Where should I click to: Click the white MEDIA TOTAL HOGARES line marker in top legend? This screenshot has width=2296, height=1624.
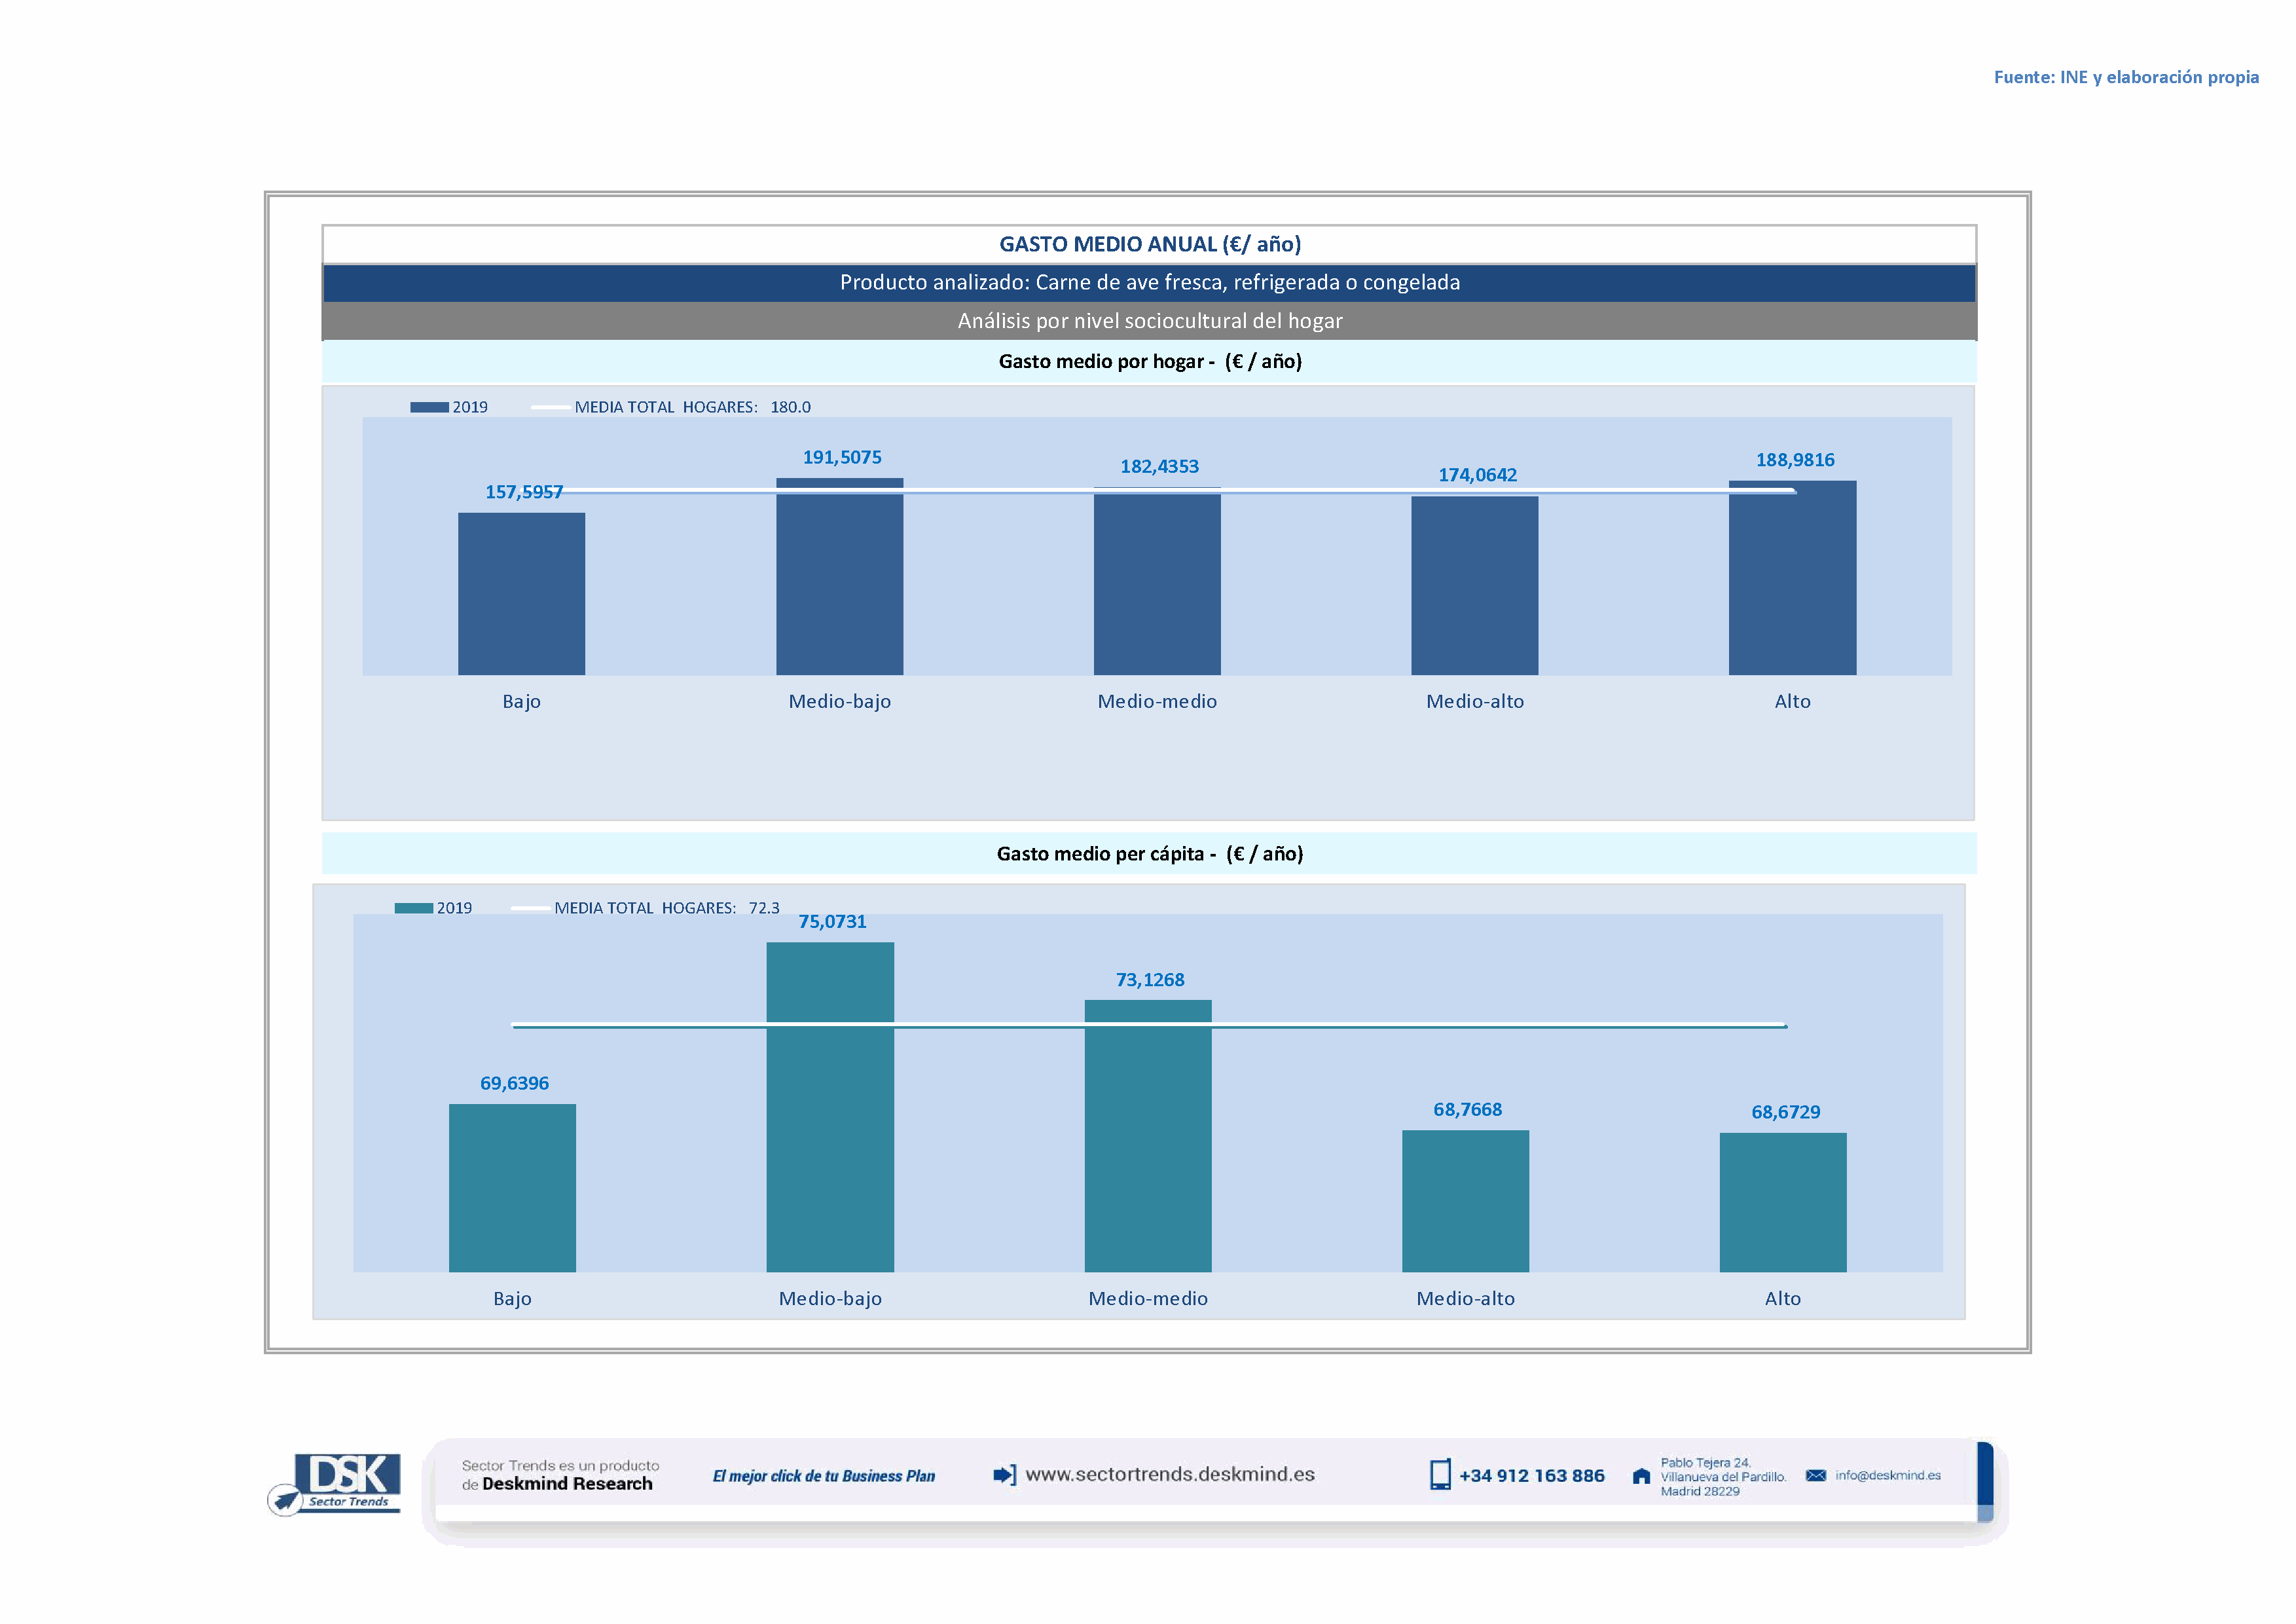[x=550, y=407]
